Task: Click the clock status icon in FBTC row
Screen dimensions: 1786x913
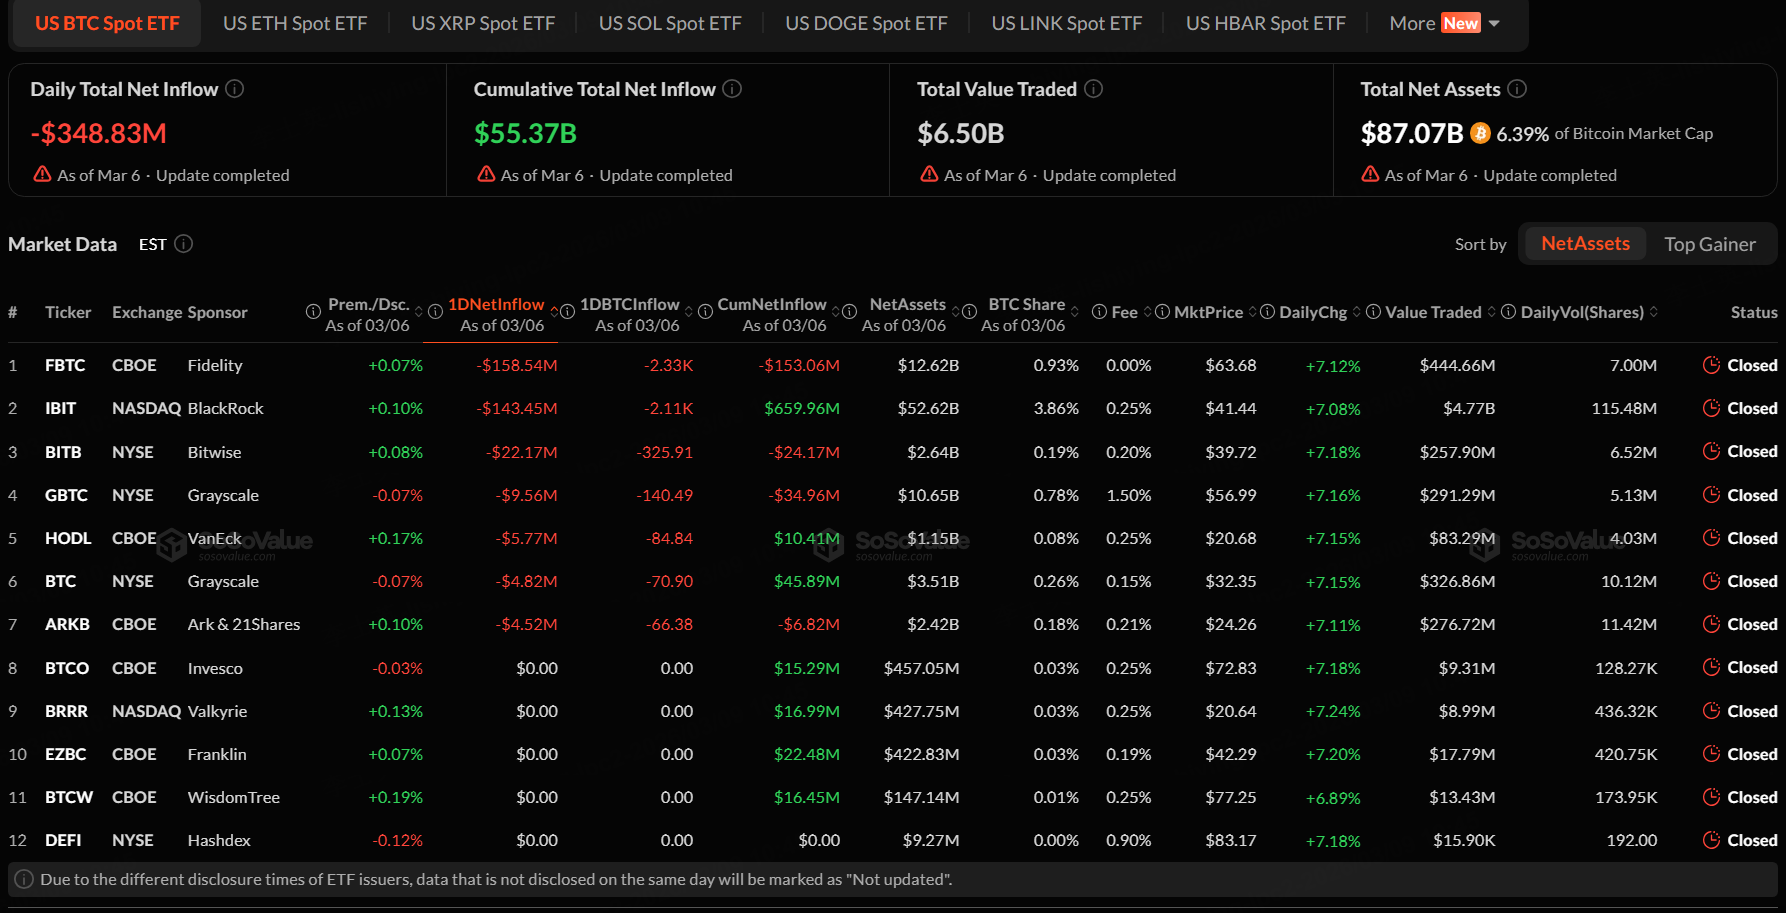Action: coord(1711,365)
